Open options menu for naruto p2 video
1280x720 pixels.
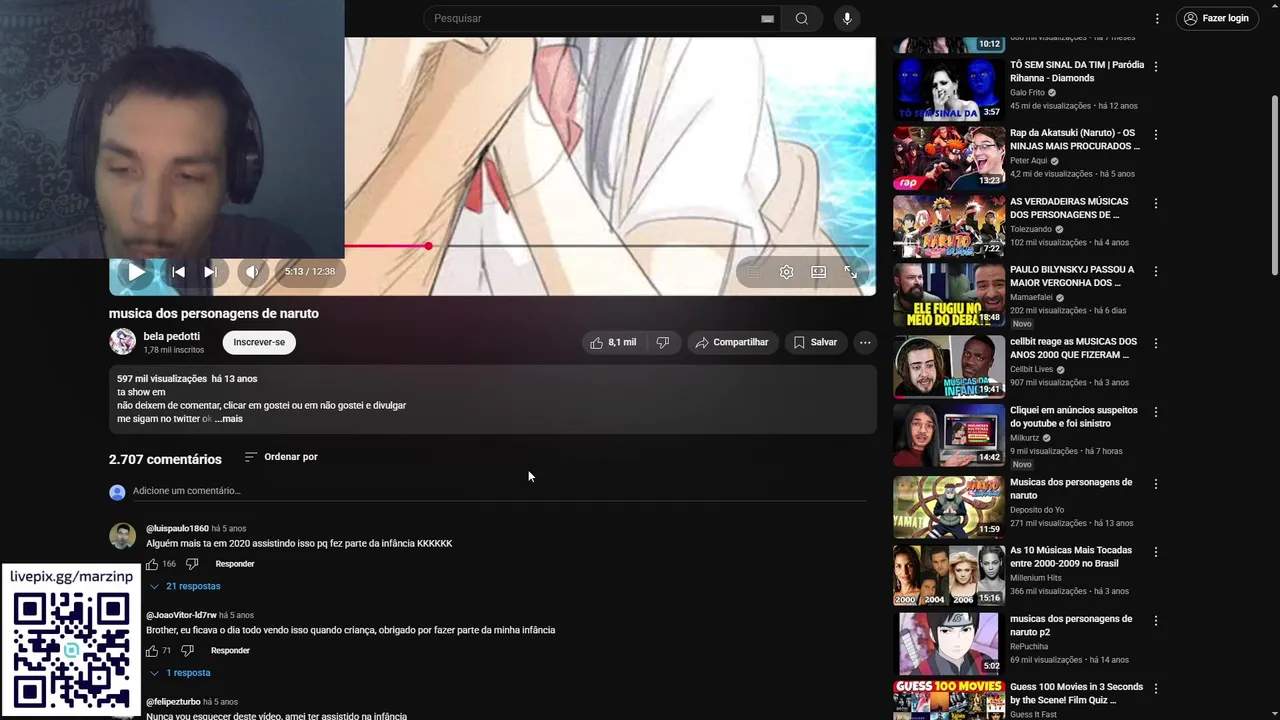point(1156,620)
